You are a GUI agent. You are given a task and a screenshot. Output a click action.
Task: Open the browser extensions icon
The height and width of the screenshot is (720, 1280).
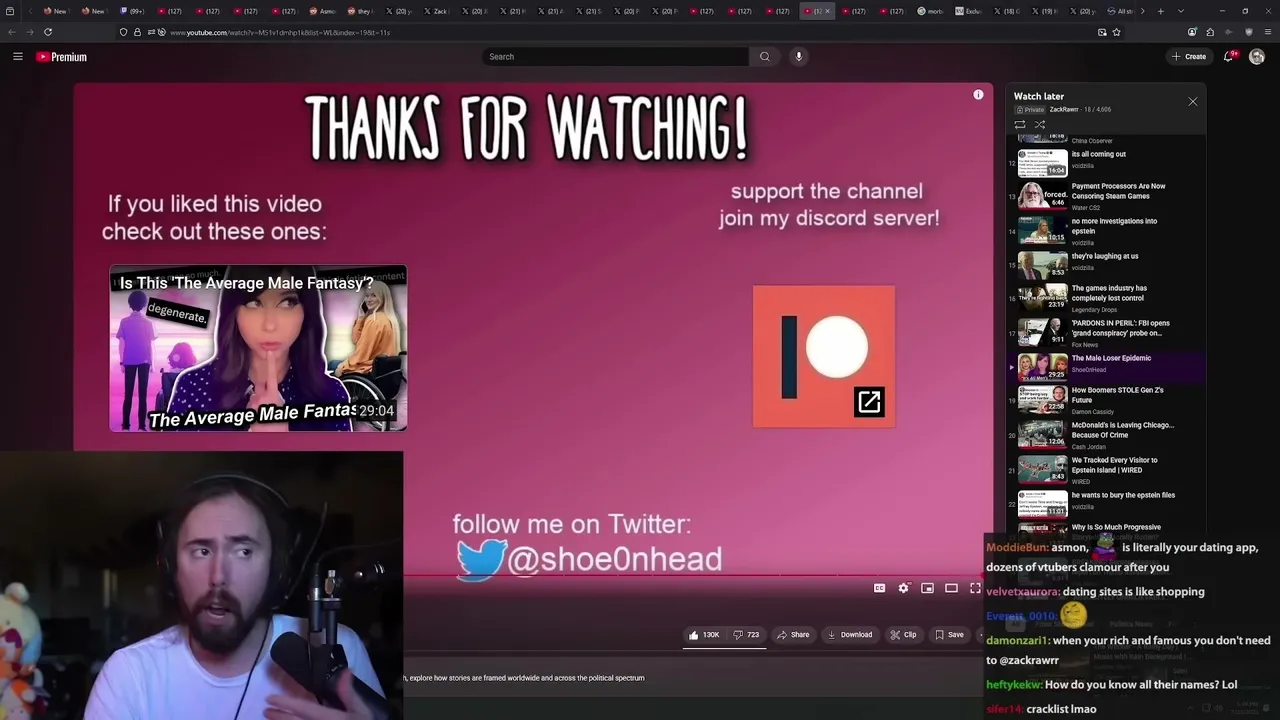[x=1210, y=32]
